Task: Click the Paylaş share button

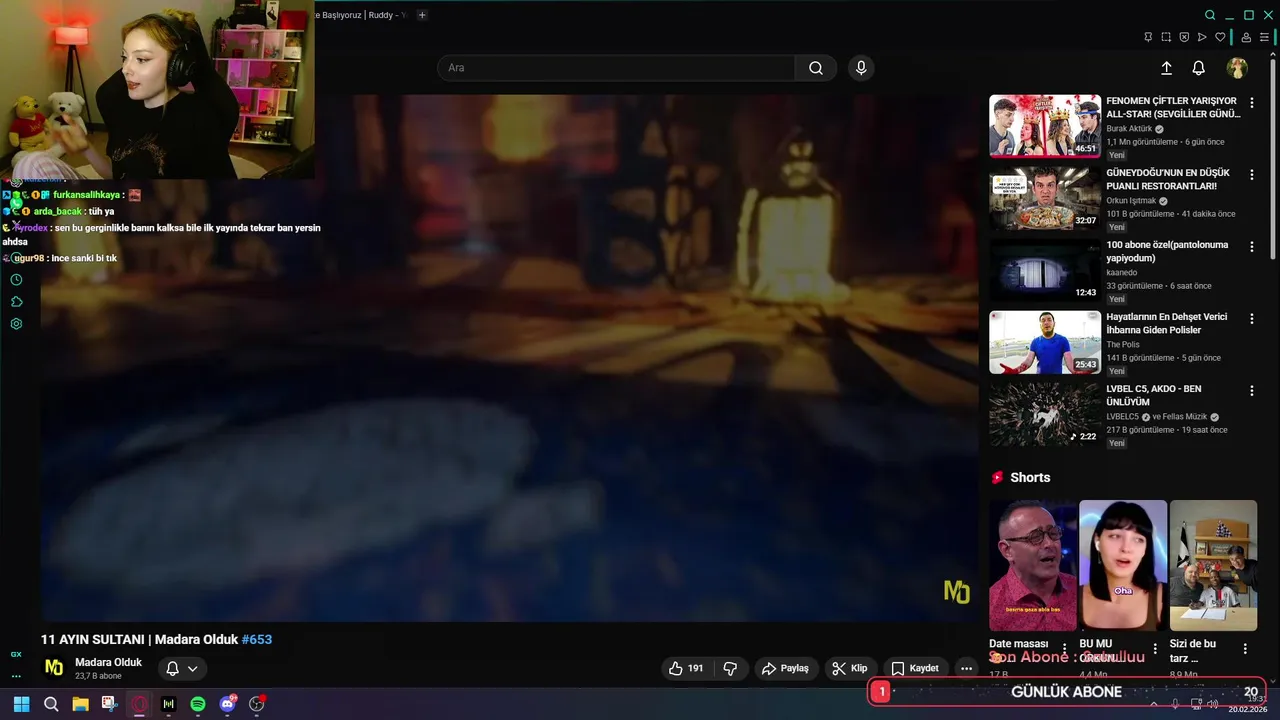Action: tap(786, 668)
